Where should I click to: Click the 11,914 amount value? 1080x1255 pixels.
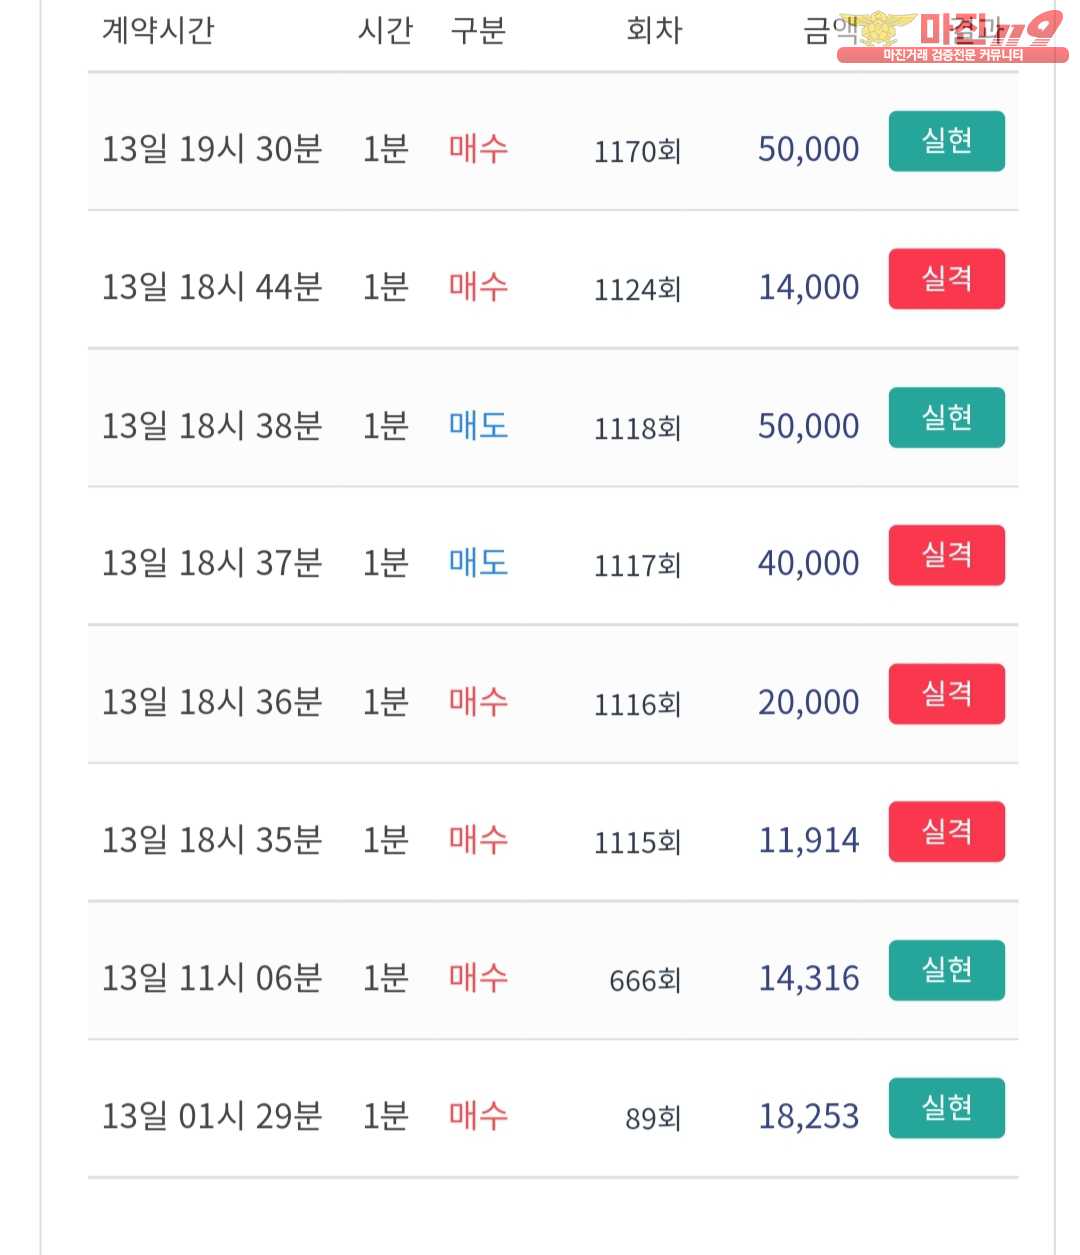(808, 840)
